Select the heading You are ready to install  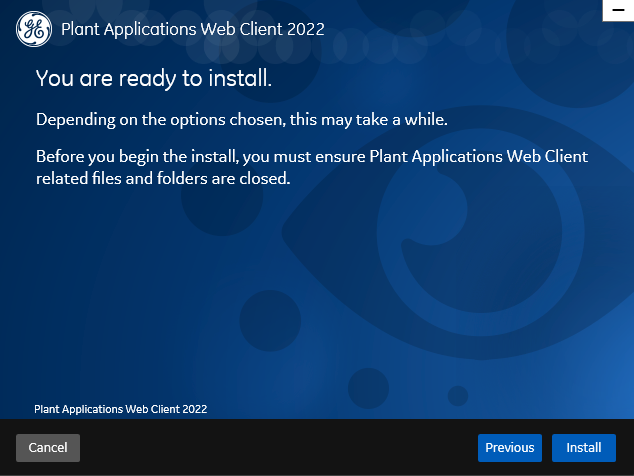(x=154, y=78)
